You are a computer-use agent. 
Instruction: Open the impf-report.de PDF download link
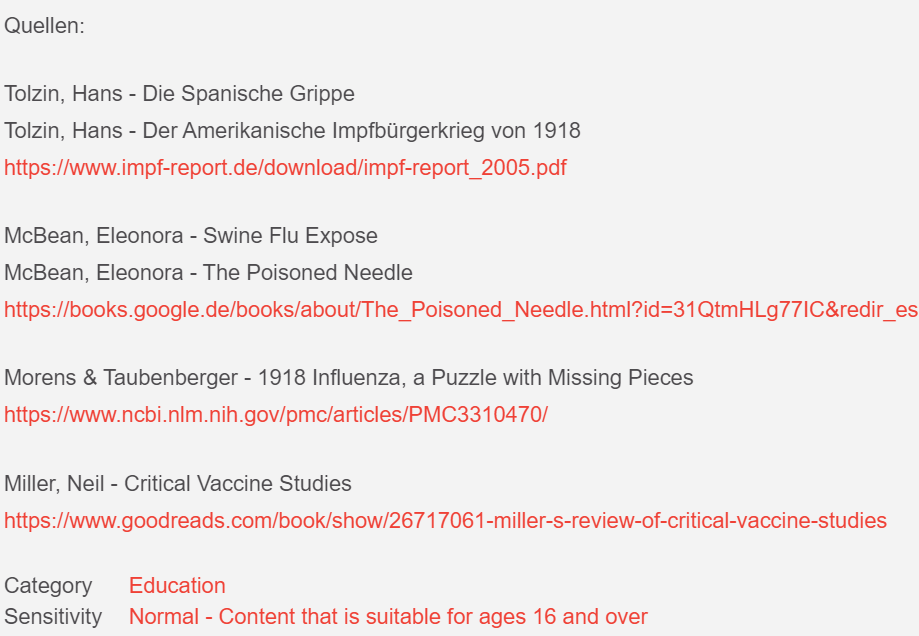pyautogui.click(x=285, y=168)
